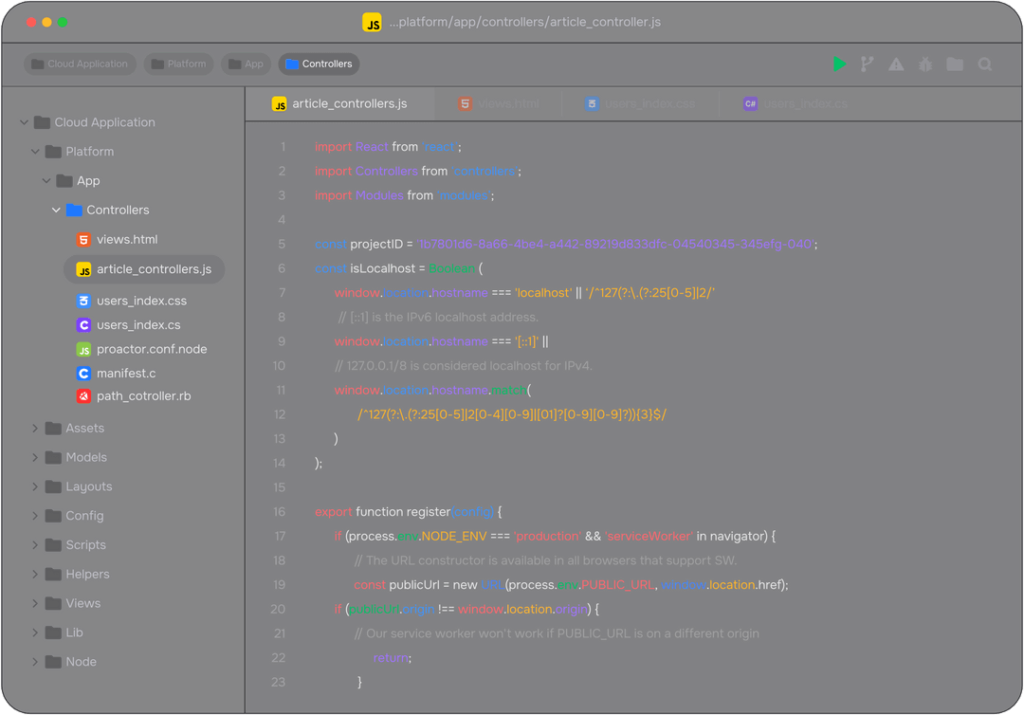Click the blue Controllers folder icon in tree
1024x715 pixels.
point(74,210)
